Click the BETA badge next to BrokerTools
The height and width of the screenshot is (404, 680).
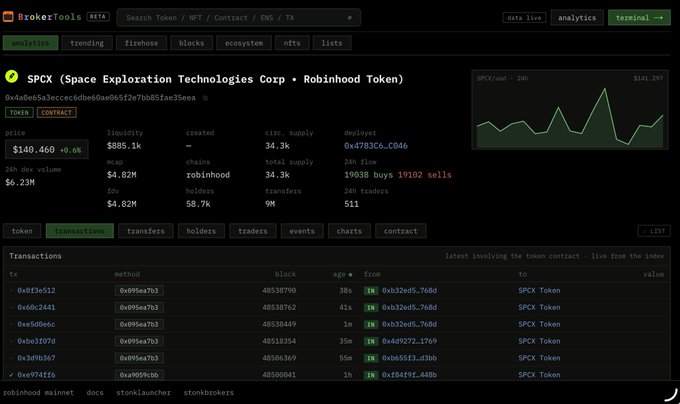pos(98,17)
